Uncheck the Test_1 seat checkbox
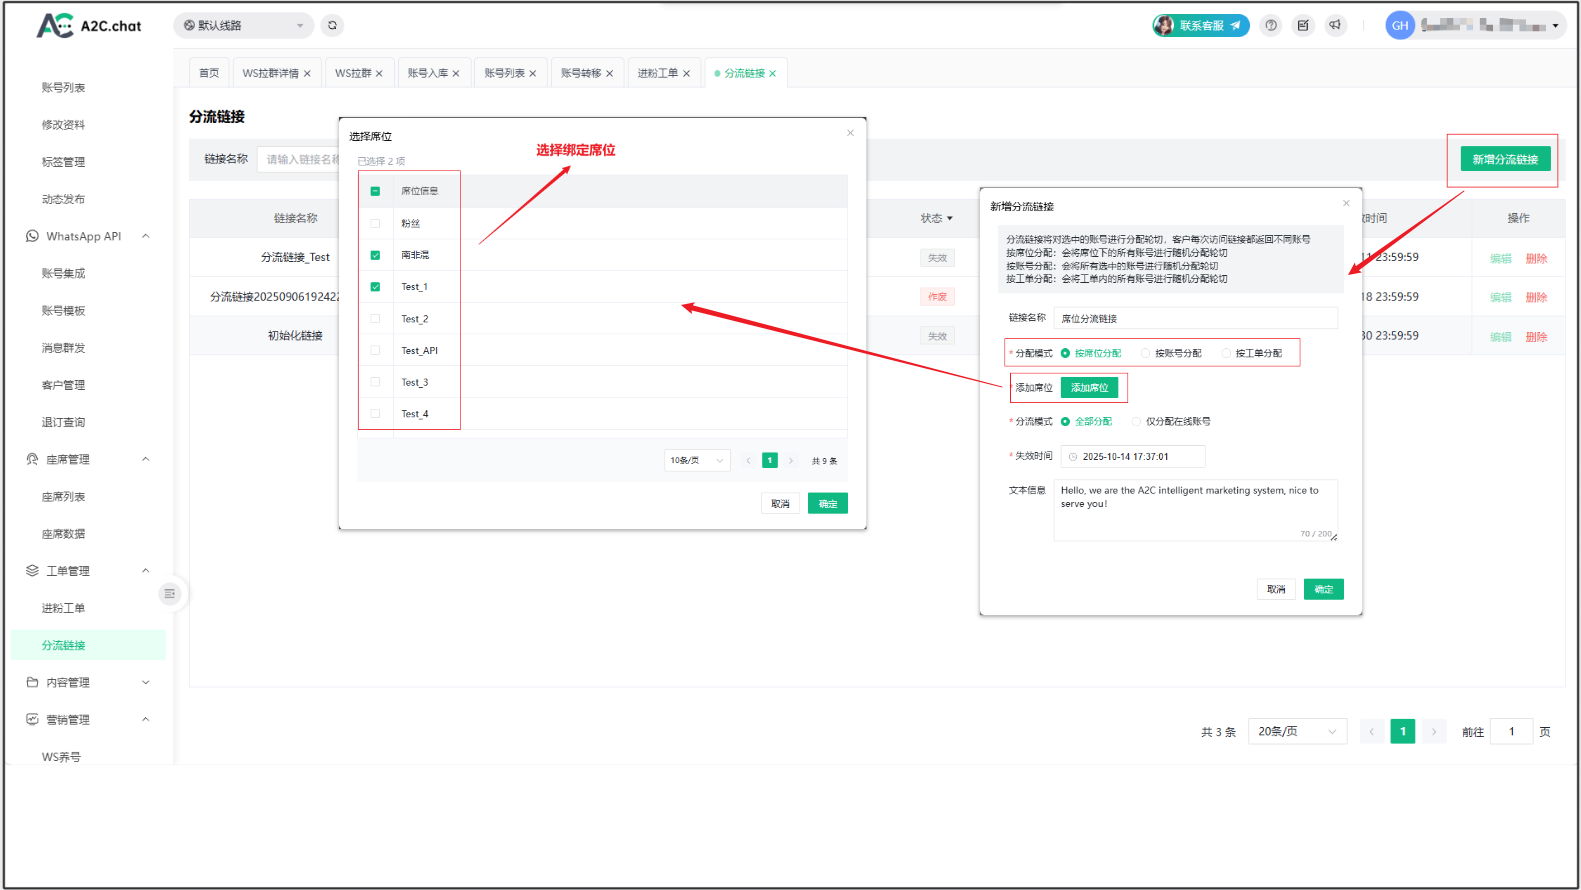 point(375,287)
